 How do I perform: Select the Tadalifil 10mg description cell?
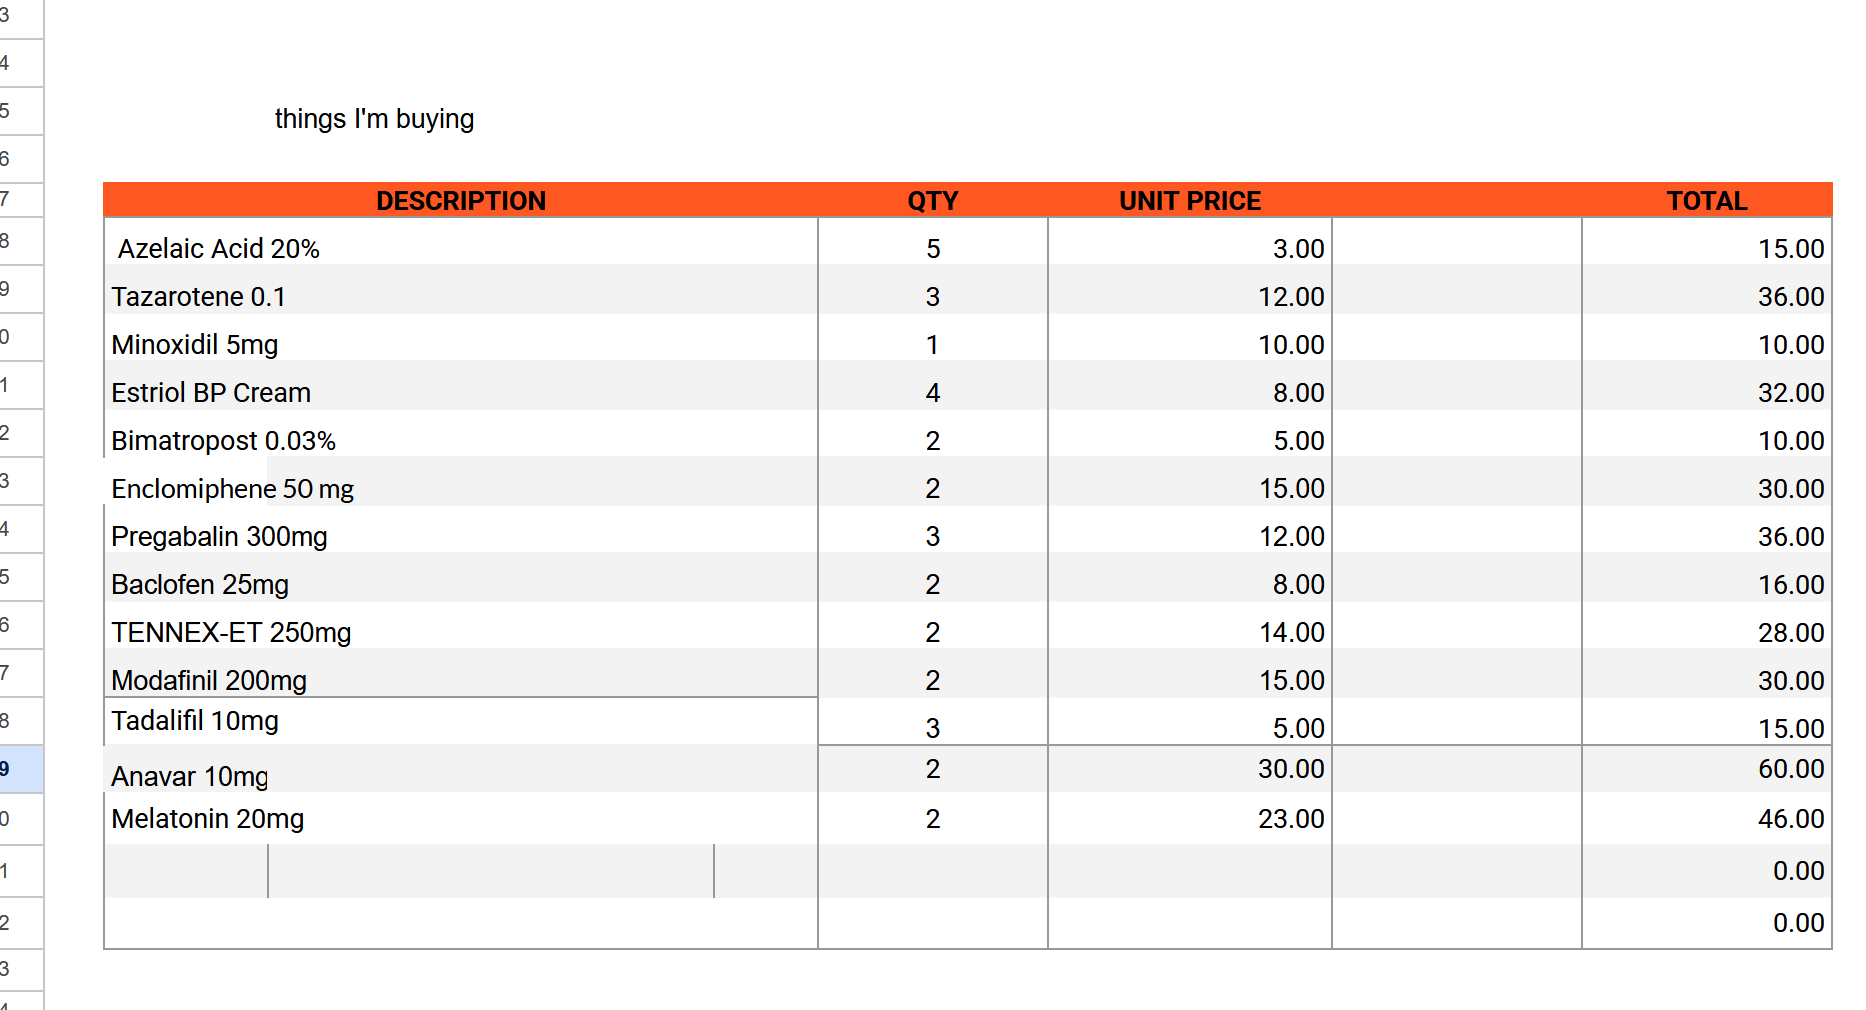(461, 721)
